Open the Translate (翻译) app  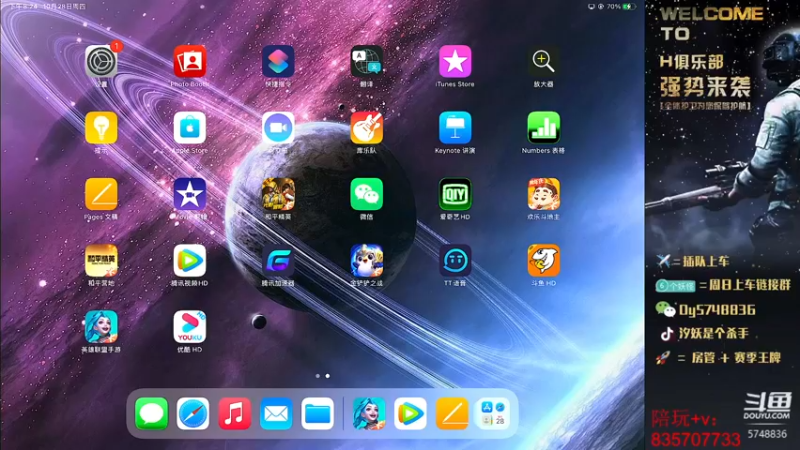(366, 62)
